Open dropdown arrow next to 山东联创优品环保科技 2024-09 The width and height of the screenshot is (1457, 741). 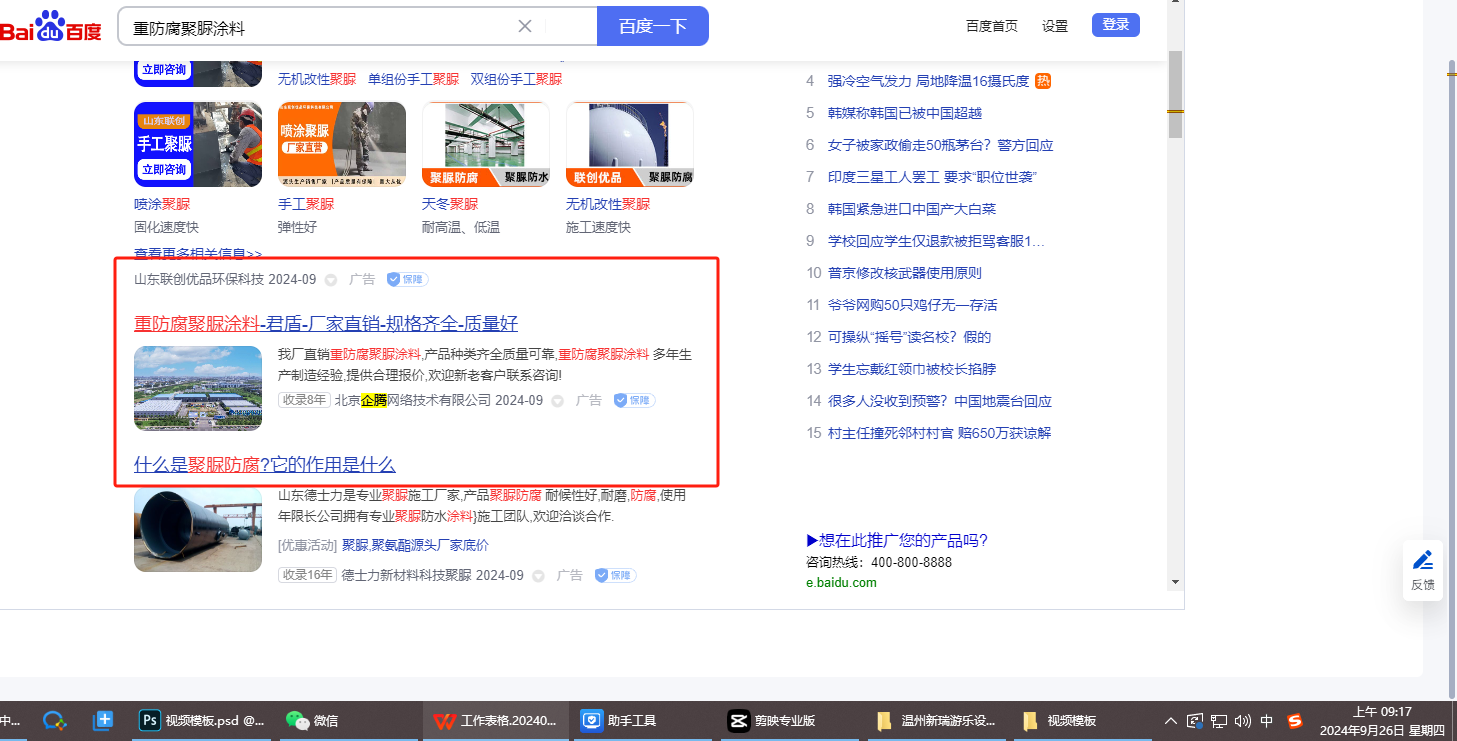[331, 280]
